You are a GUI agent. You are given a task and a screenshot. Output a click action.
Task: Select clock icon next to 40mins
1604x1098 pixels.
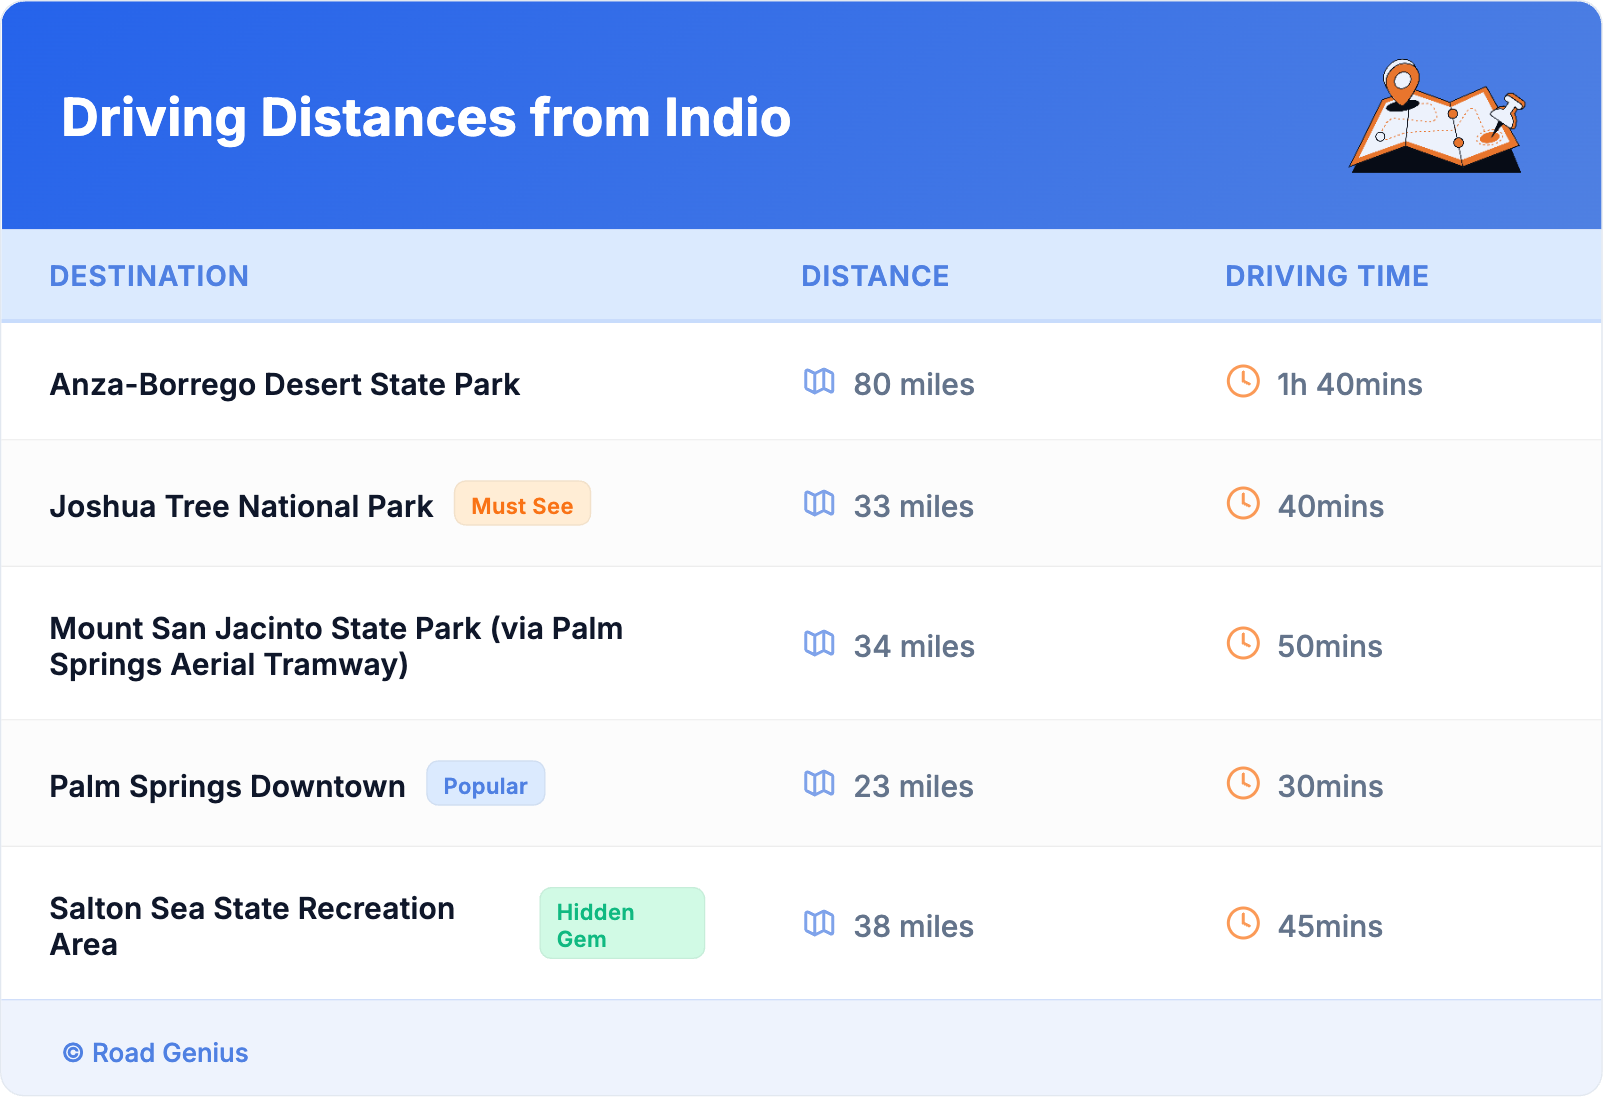pyautogui.click(x=1243, y=504)
